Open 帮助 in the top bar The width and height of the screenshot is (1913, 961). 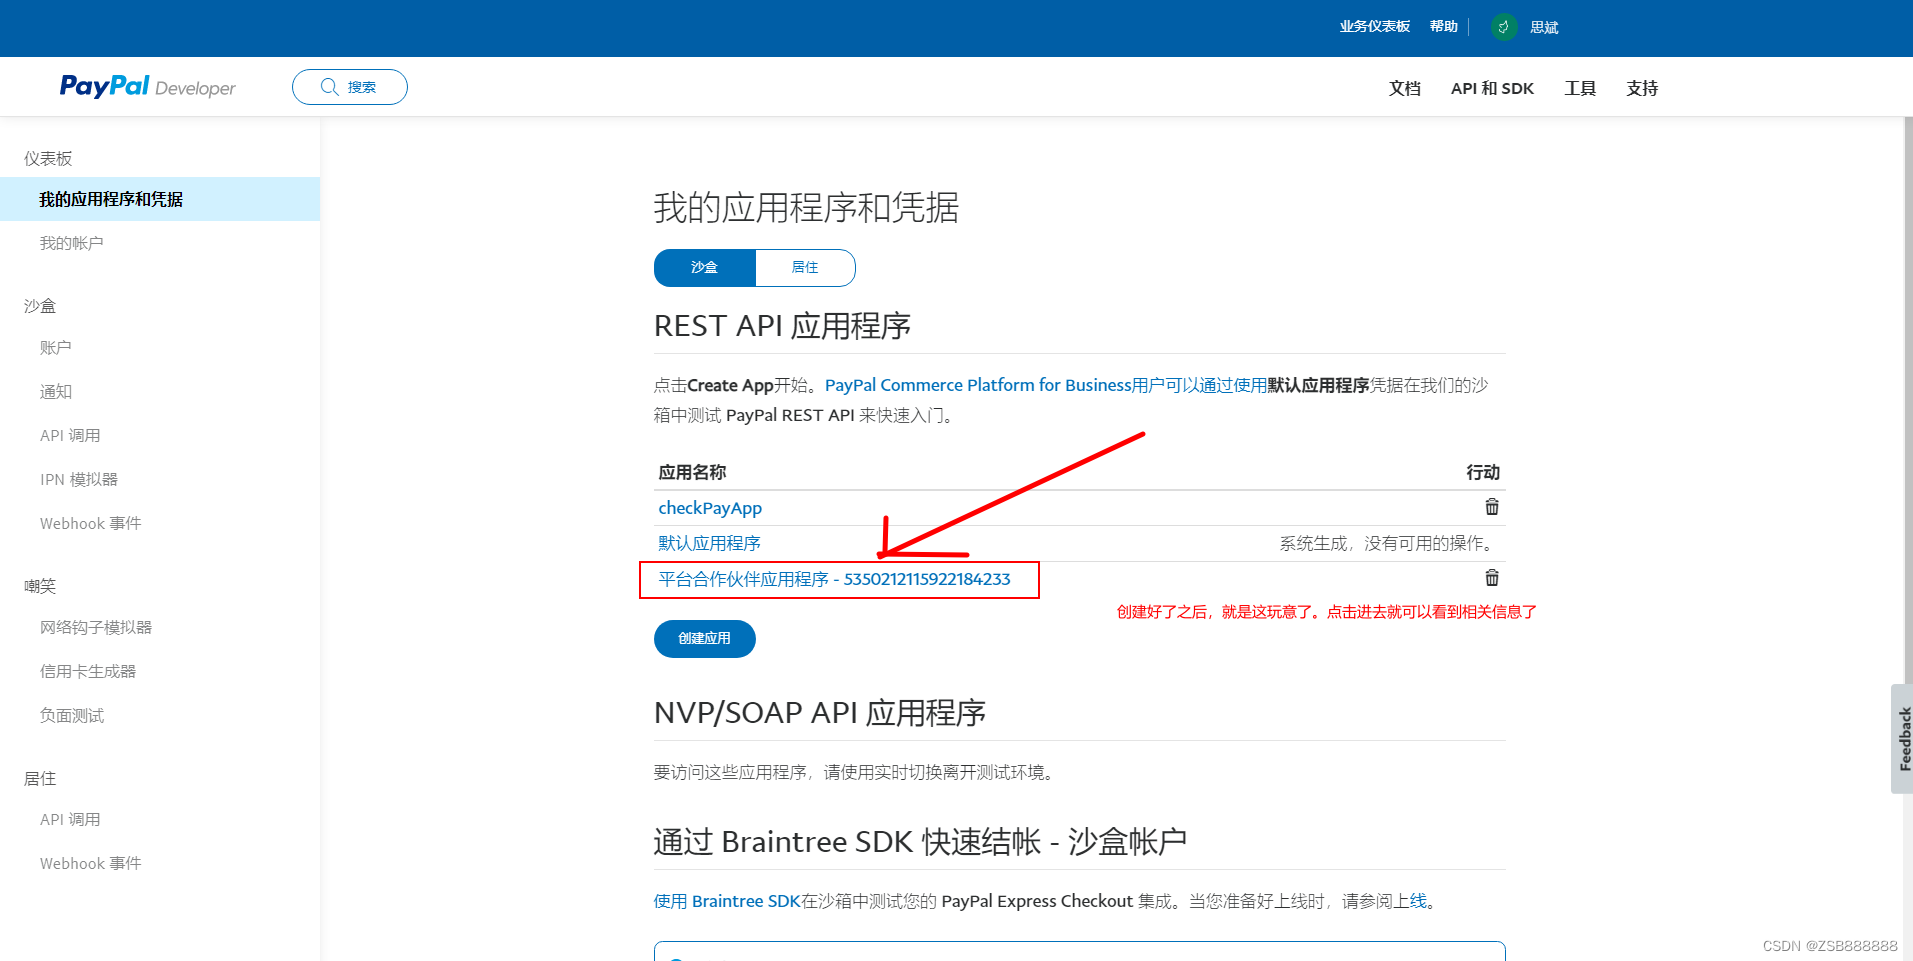[1444, 27]
